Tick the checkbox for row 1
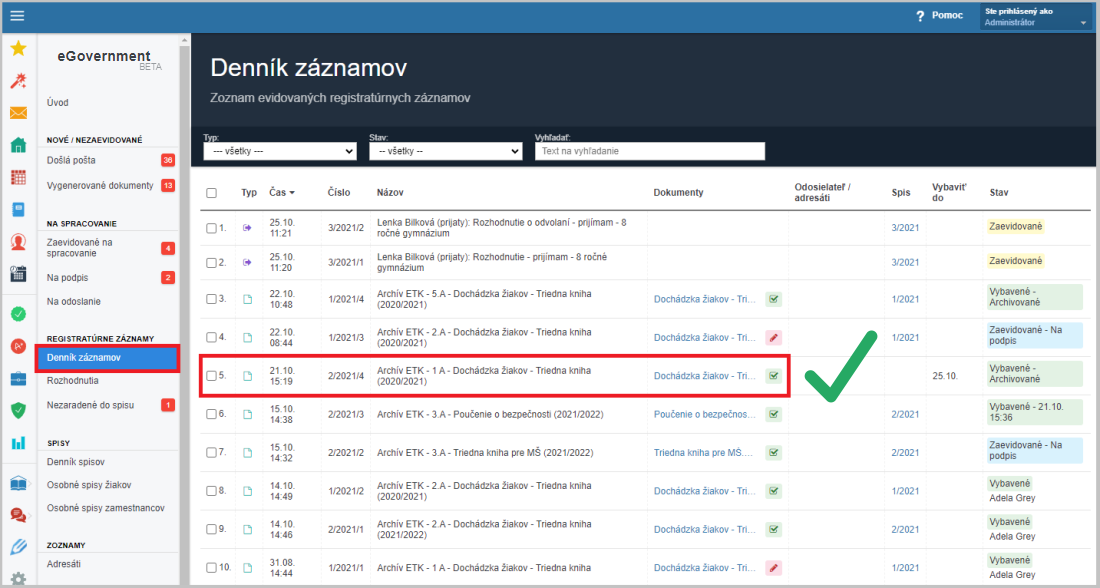1100x588 pixels. pos(211,228)
